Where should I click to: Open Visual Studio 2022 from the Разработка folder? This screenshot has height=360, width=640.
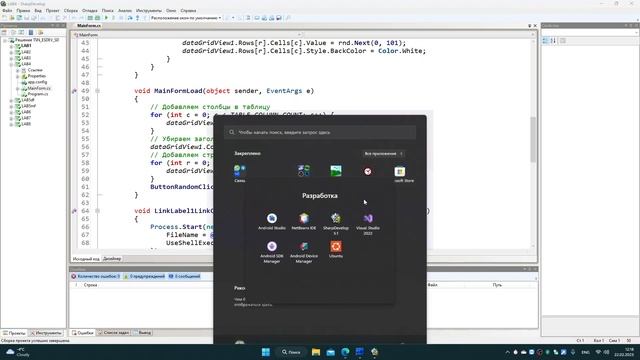(368, 224)
